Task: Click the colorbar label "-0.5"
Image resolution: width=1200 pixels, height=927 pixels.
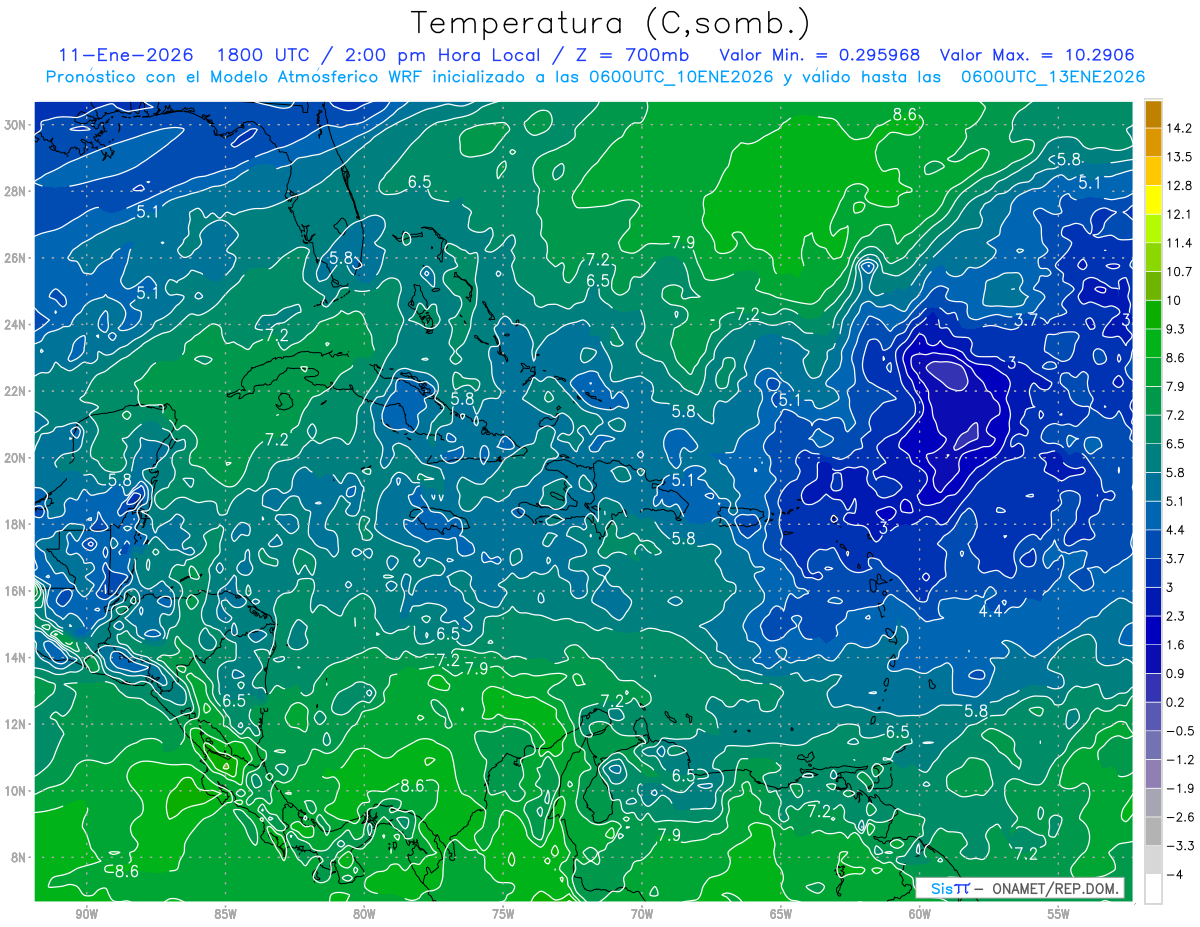Action: 1179,731
